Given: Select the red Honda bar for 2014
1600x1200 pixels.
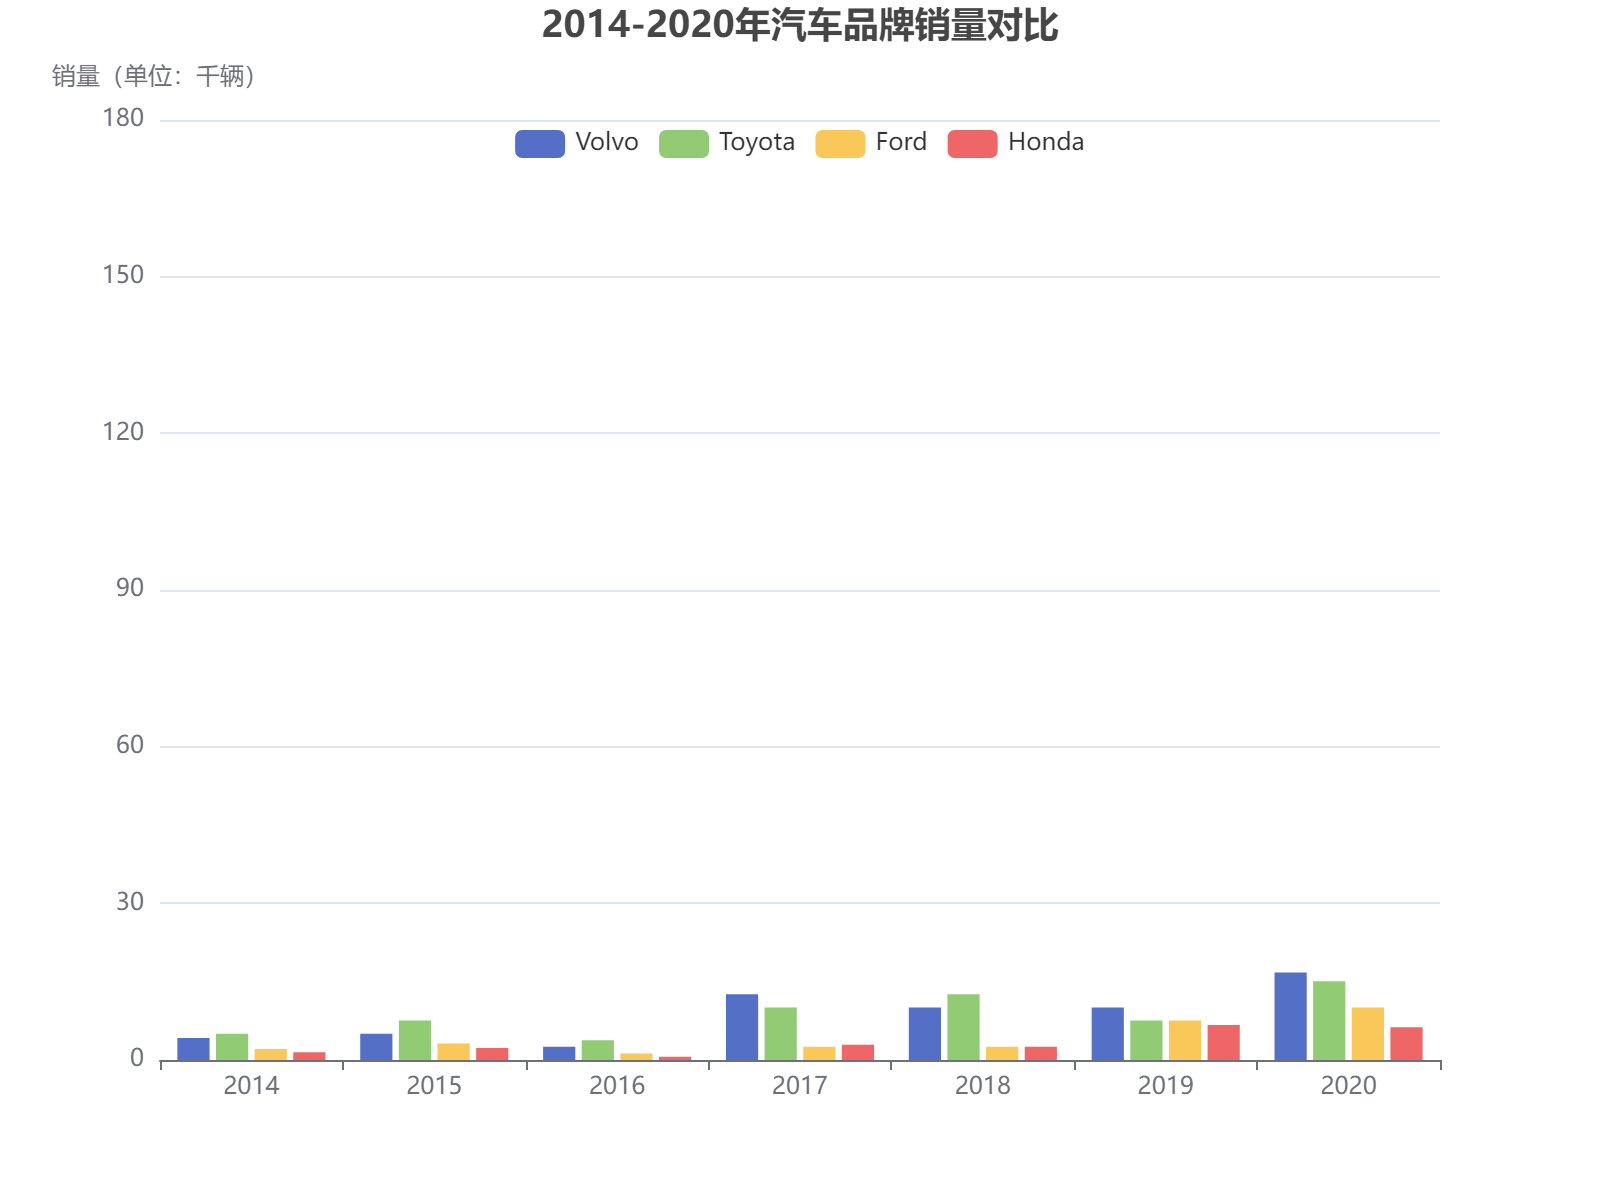Looking at the screenshot, I should click(309, 1056).
